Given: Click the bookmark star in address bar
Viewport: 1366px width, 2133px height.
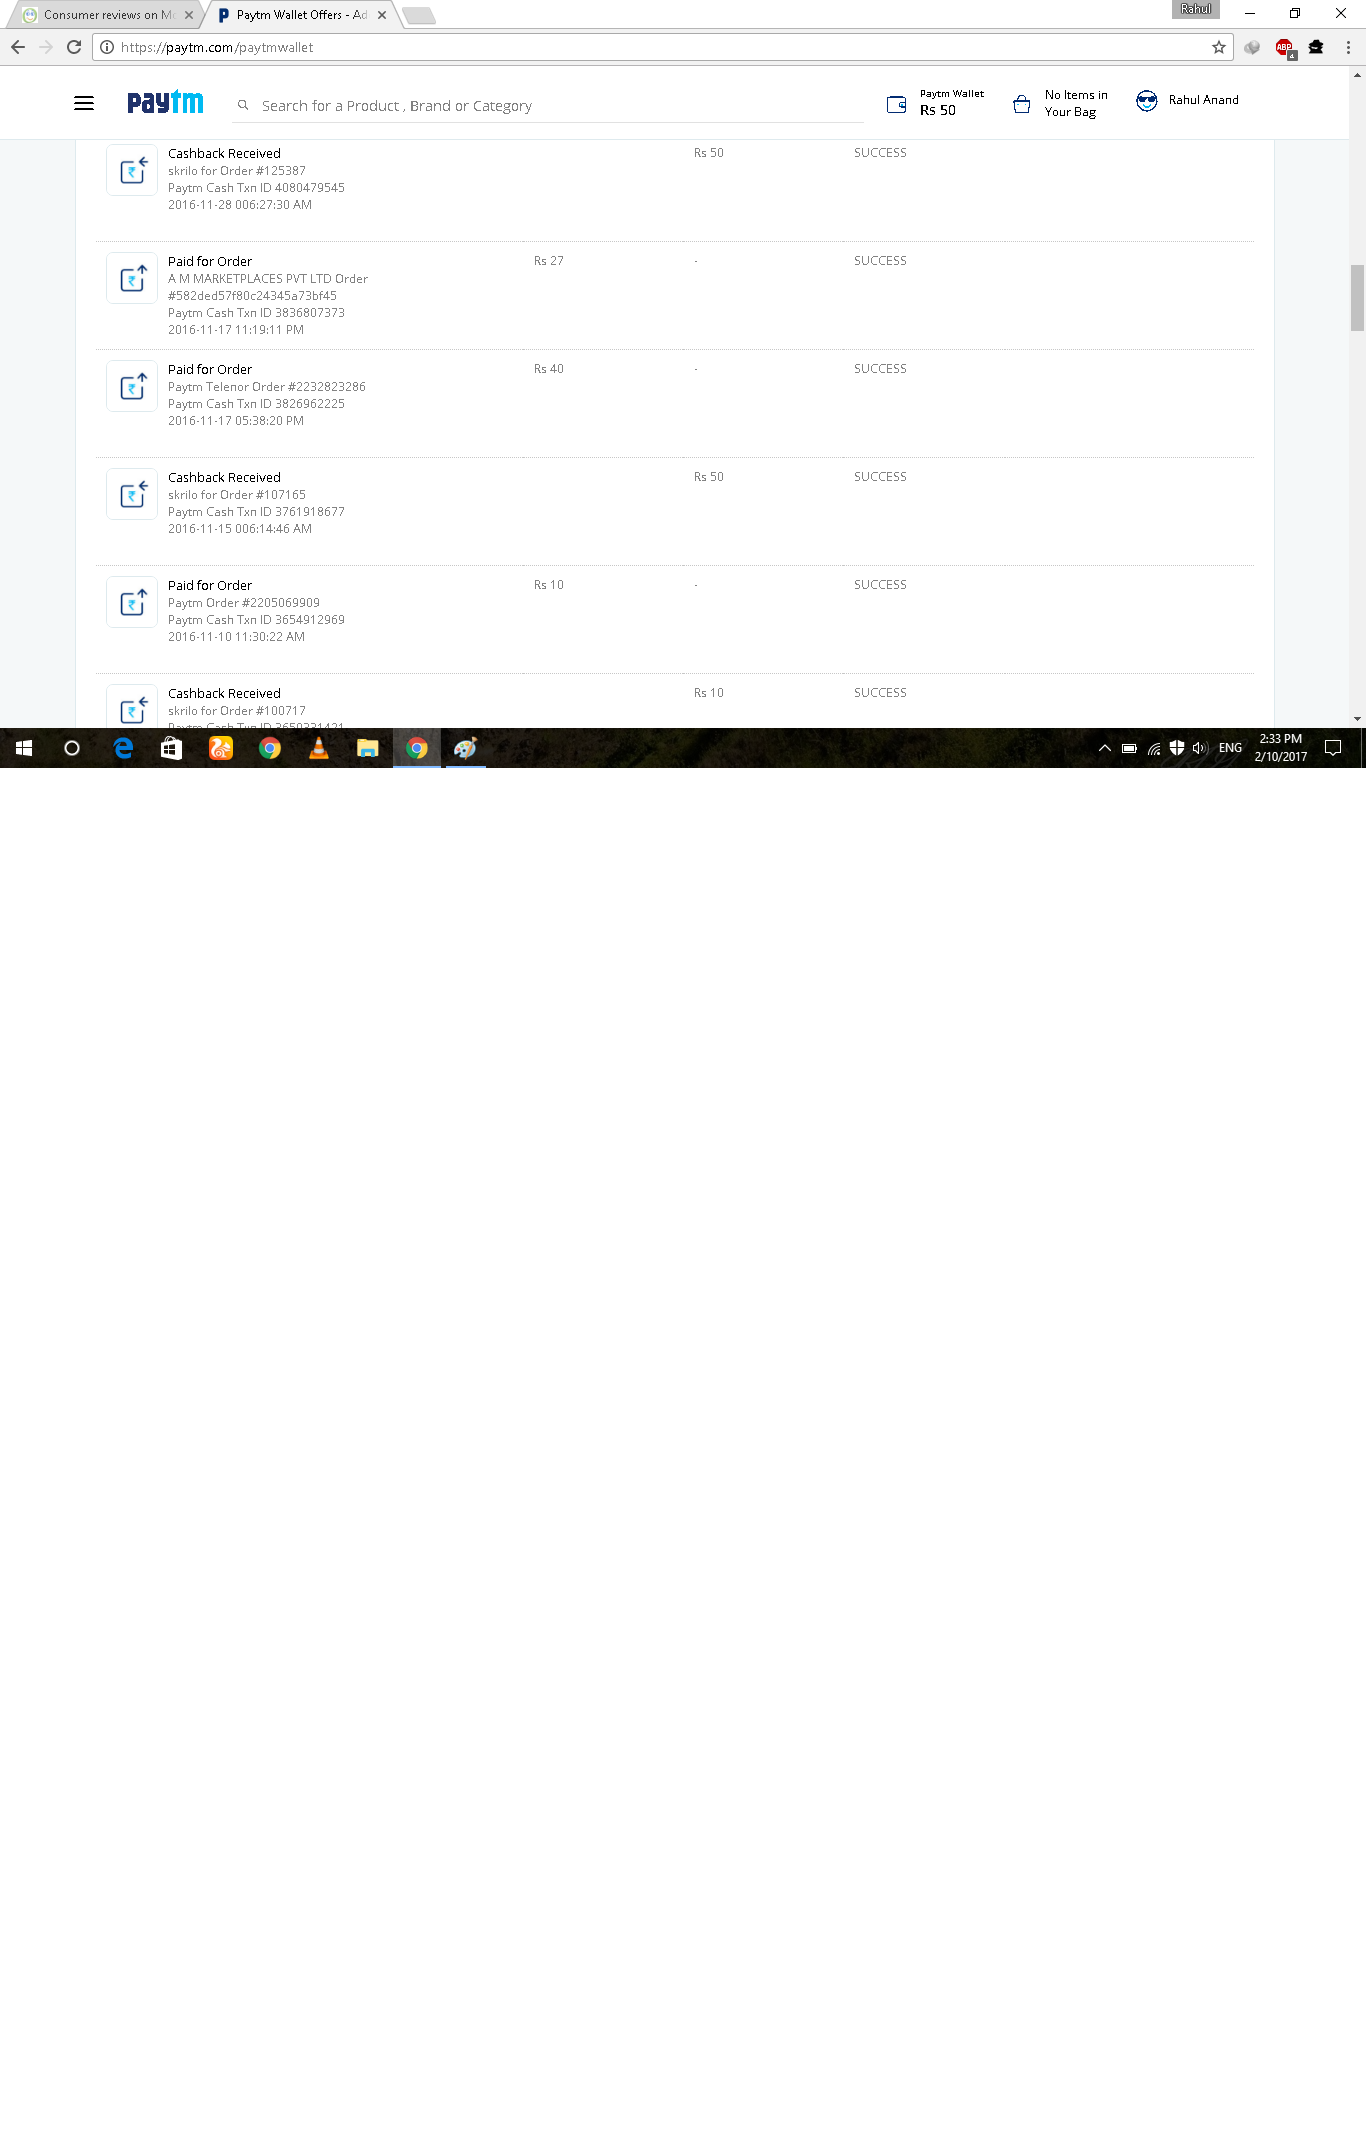Looking at the screenshot, I should point(1218,47).
